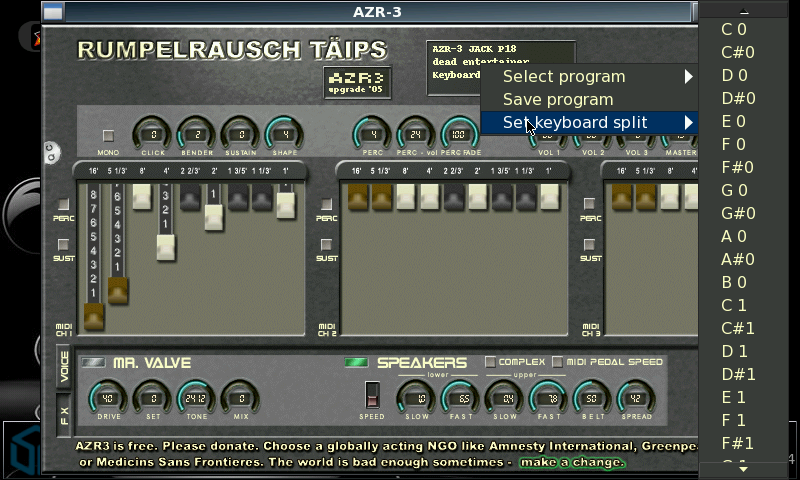Toggle the MR. VALVE power switch
Image resolution: width=800 pixels, height=480 pixels.
click(93, 363)
